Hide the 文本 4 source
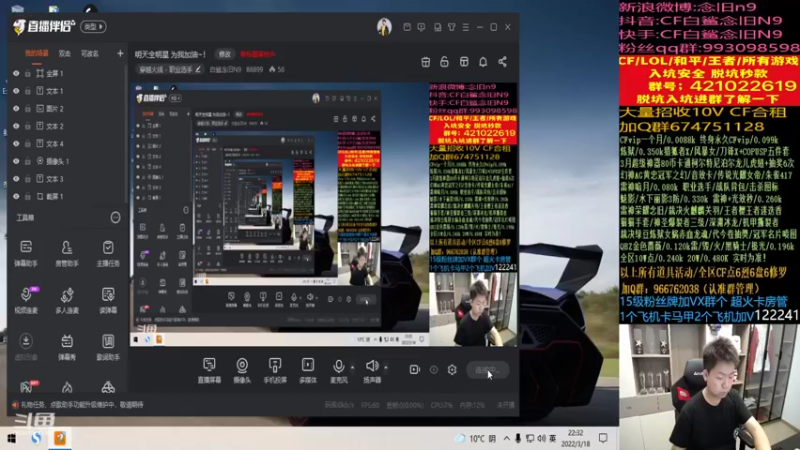Viewport: 800px width, 450px height. [16, 144]
